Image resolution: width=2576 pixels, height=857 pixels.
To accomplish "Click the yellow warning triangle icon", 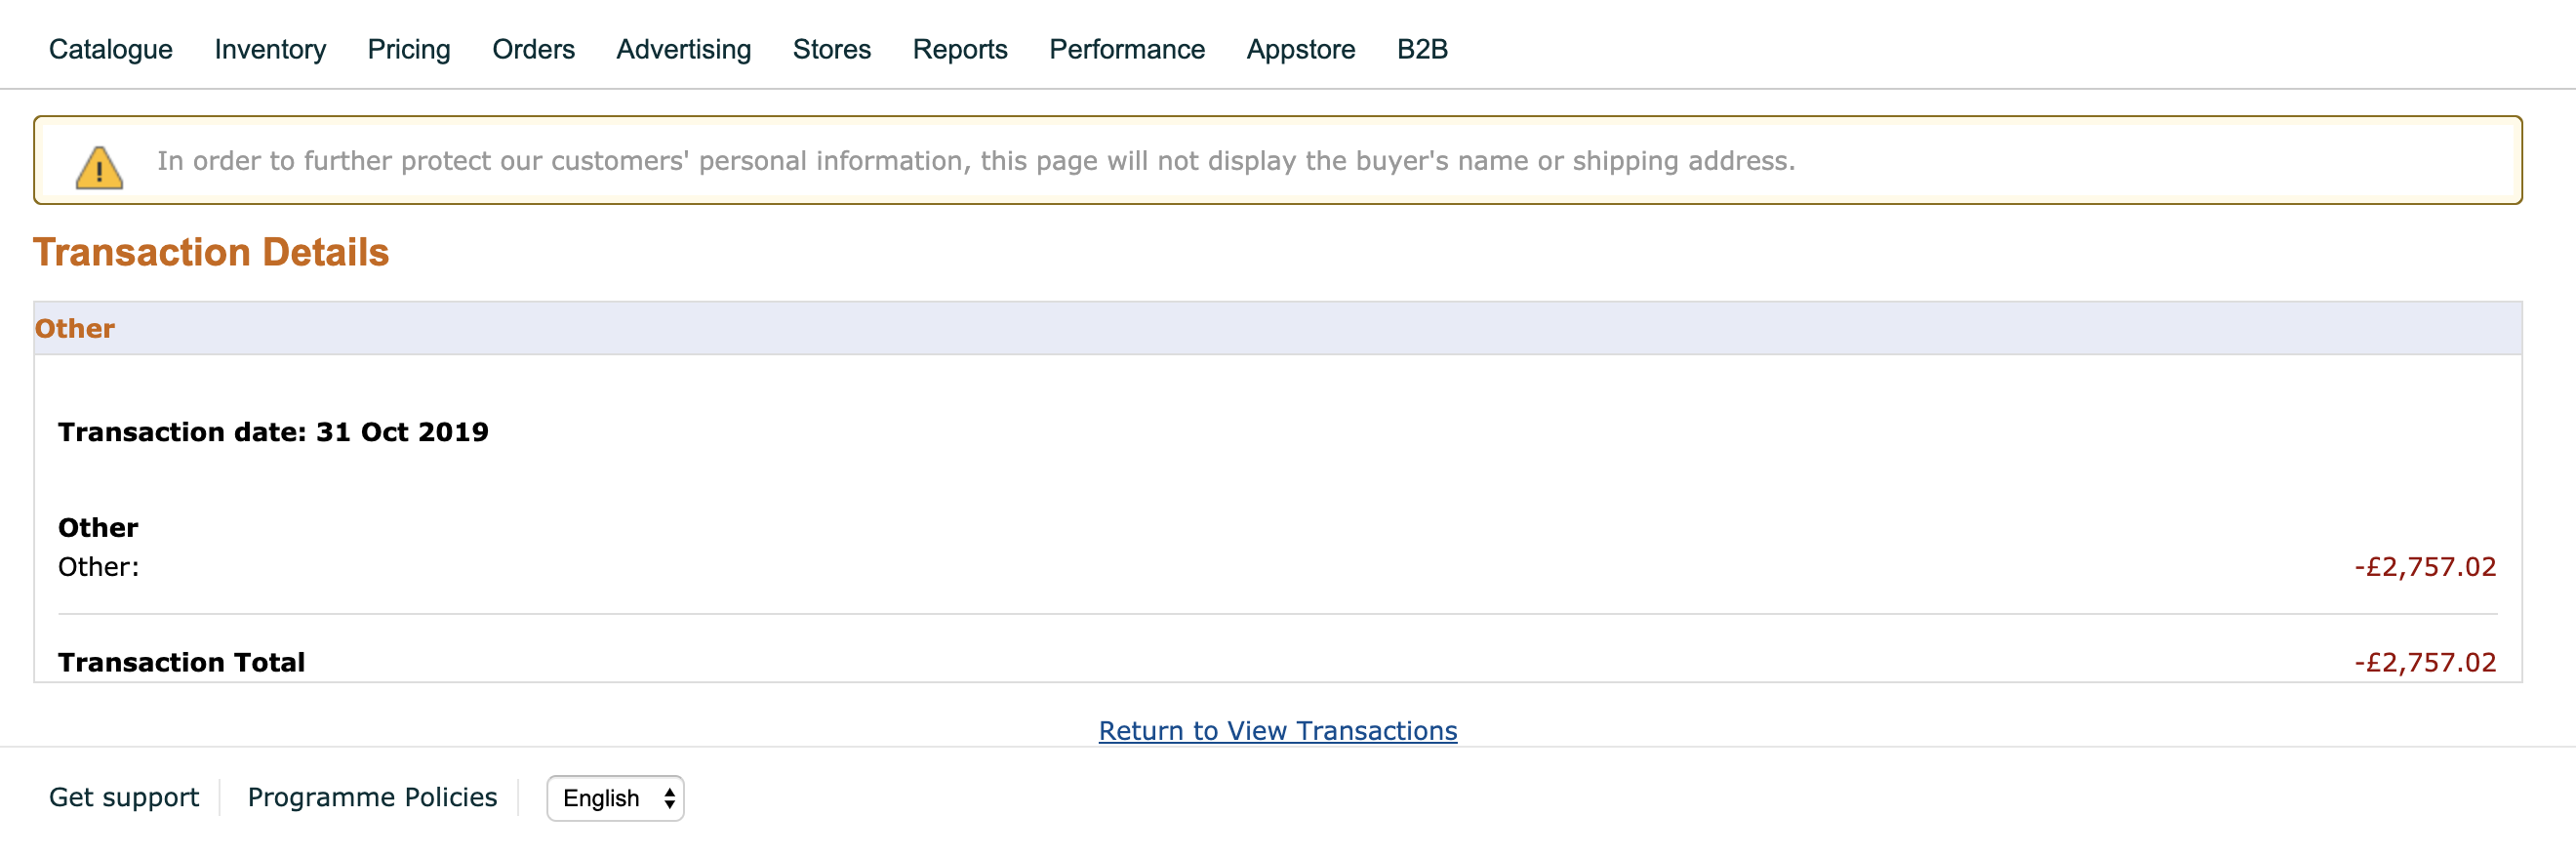I will click(x=99, y=167).
